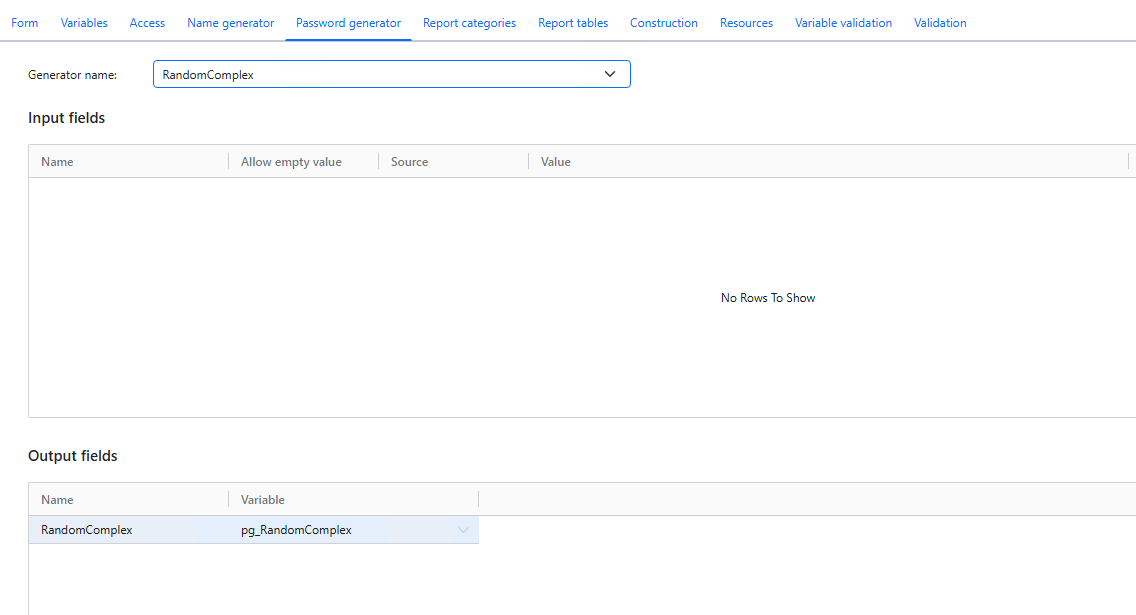This screenshot has width=1136, height=615.
Task: Select the Password generator tab
Action: click(348, 23)
